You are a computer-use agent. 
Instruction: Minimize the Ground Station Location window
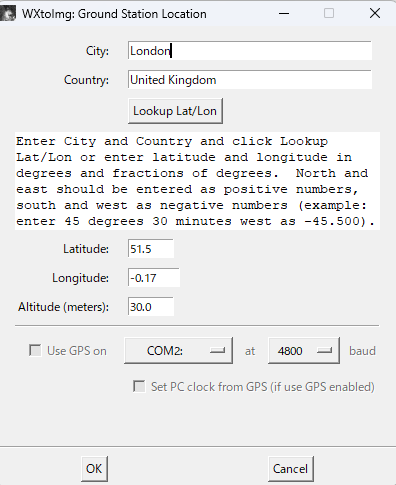(x=284, y=13)
